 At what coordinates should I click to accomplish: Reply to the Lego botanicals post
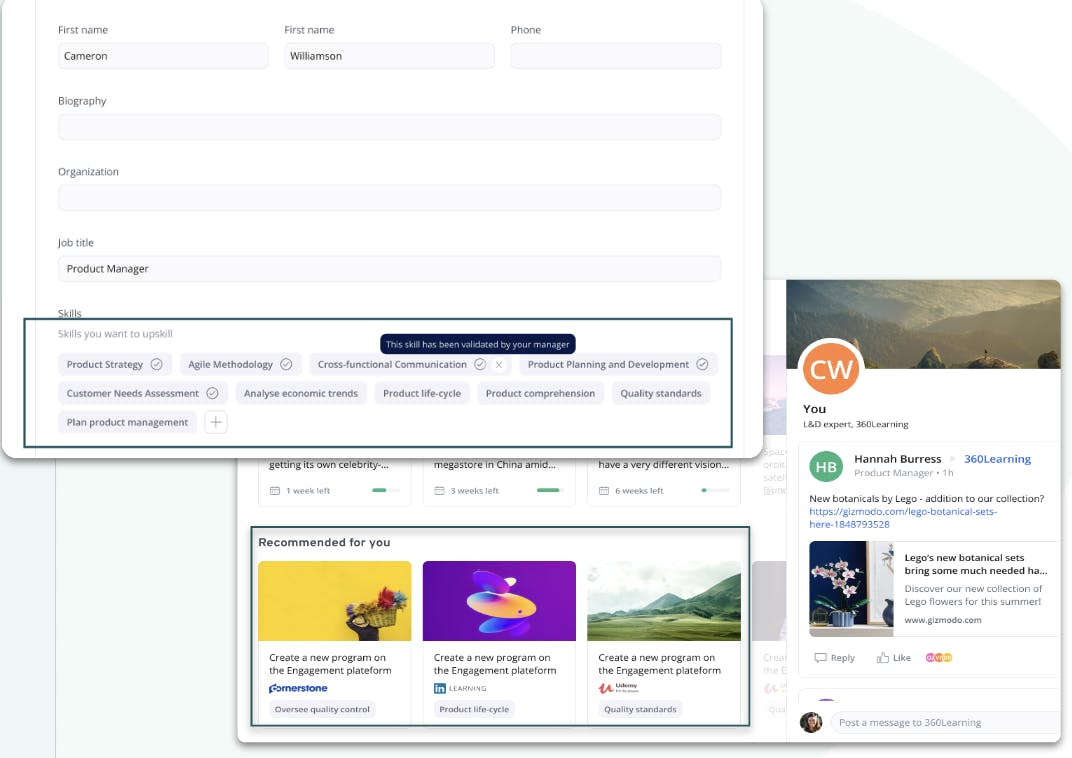[x=835, y=658]
